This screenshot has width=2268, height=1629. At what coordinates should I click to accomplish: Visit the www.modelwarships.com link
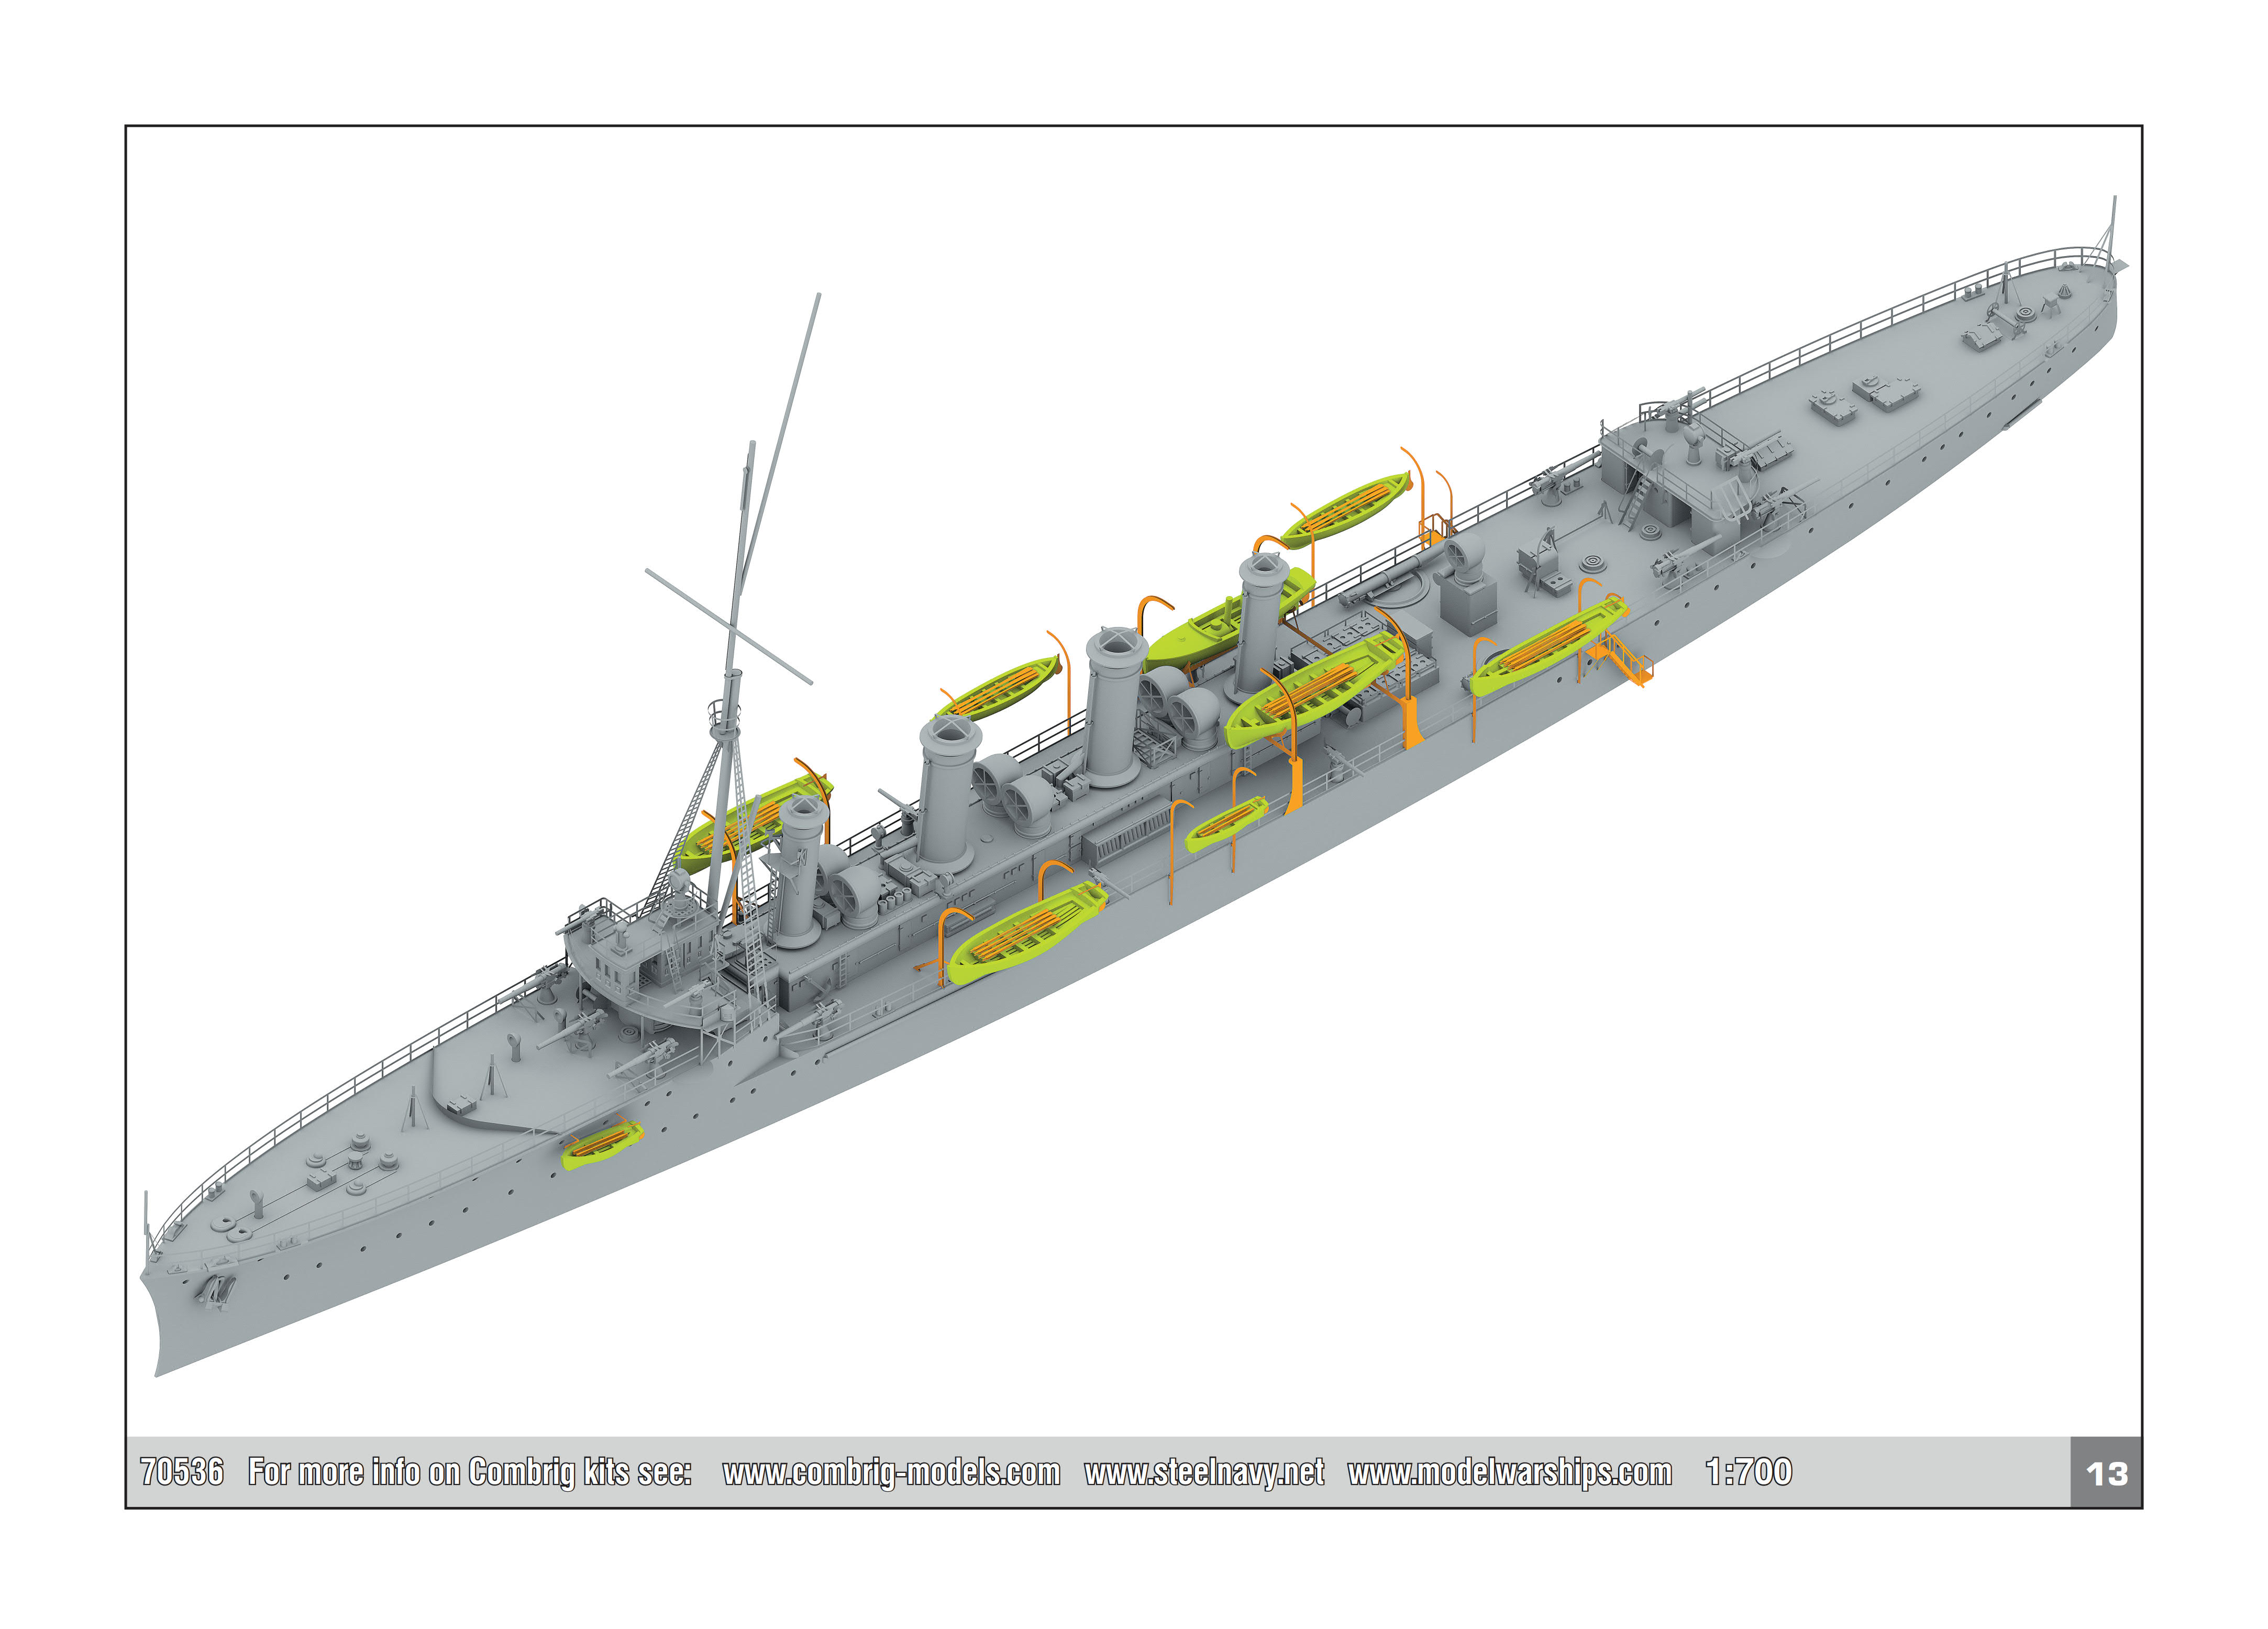click(x=1509, y=1472)
